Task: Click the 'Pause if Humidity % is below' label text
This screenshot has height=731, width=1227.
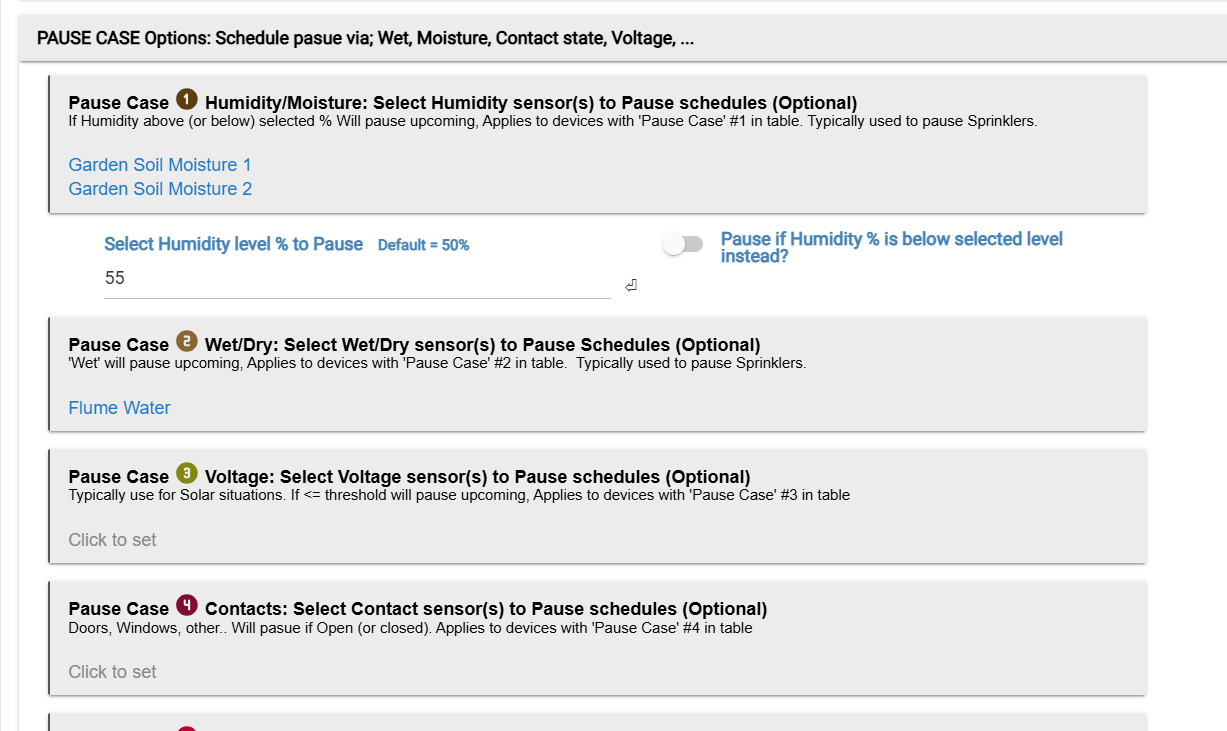Action: pyautogui.click(x=891, y=247)
